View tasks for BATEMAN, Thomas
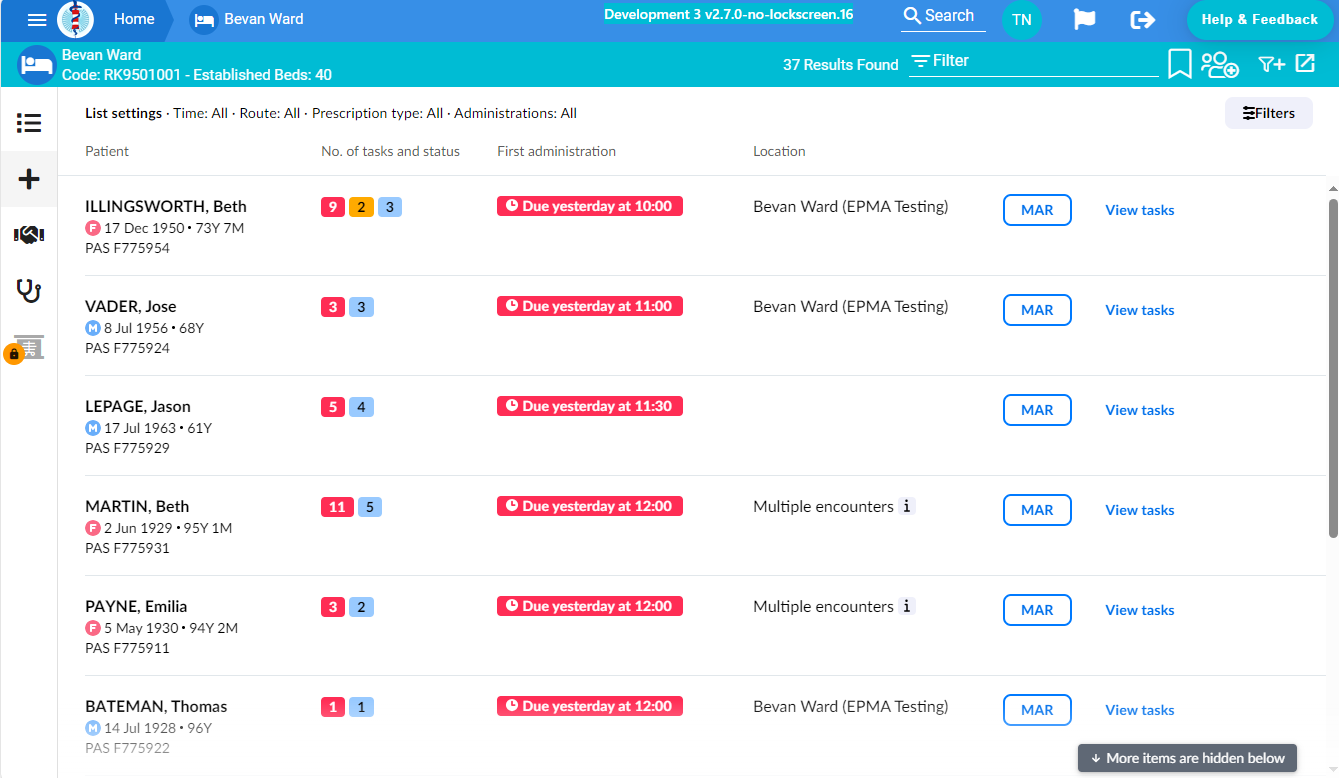This screenshot has height=778, width=1339. click(1139, 710)
